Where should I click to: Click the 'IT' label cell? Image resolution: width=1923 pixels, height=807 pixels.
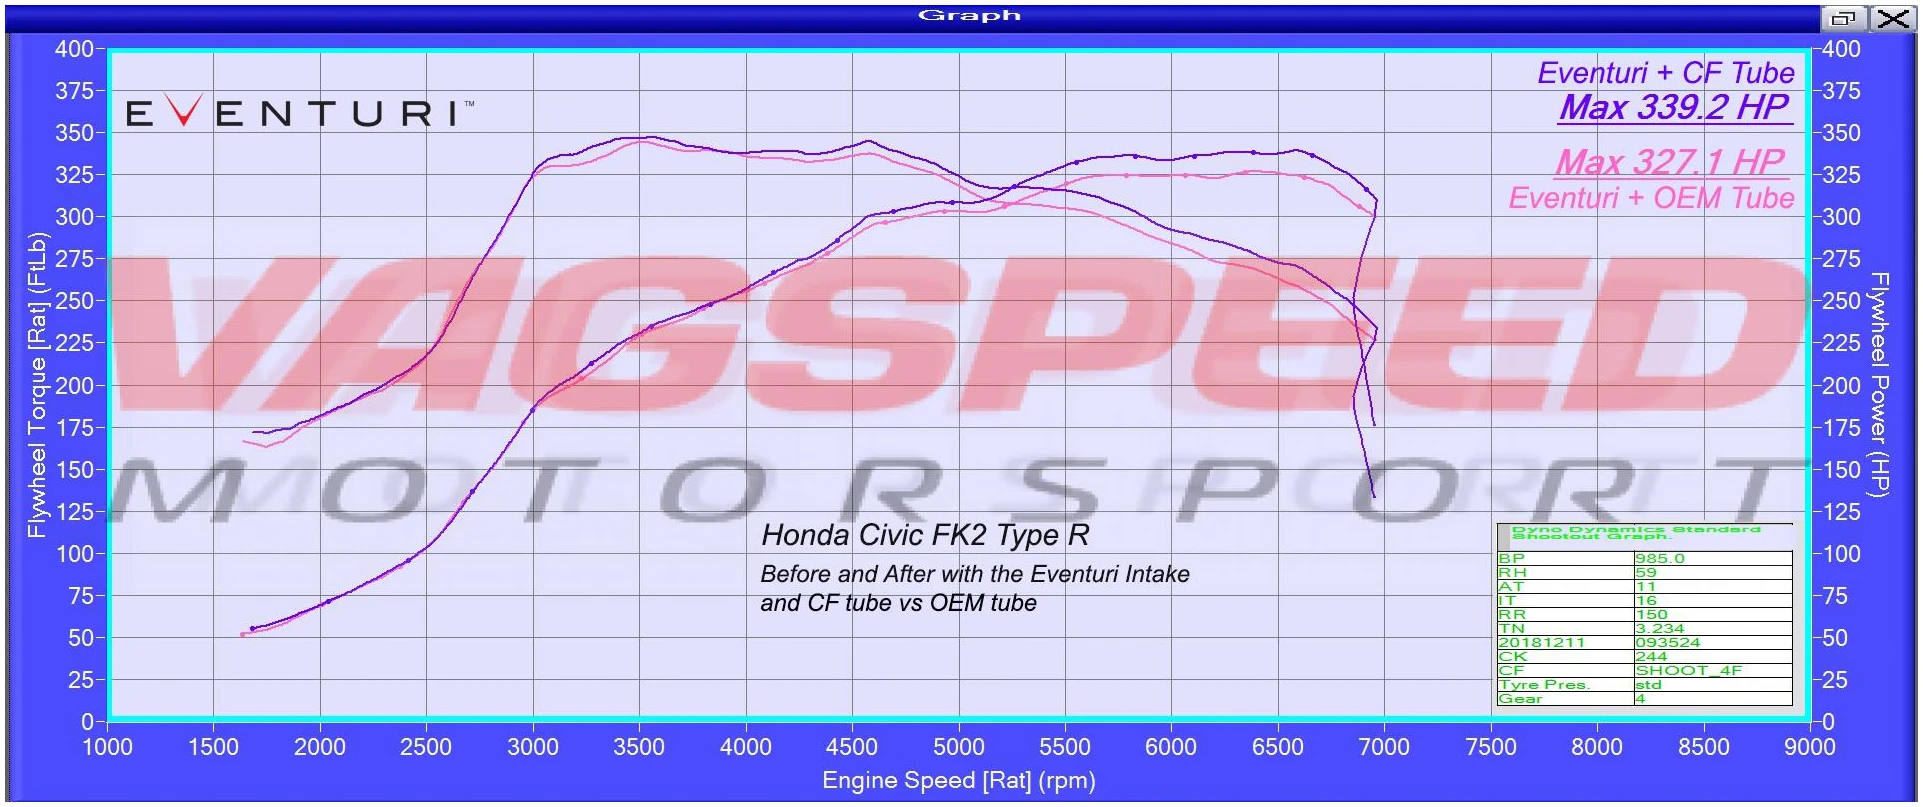pyautogui.click(x=1565, y=601)
